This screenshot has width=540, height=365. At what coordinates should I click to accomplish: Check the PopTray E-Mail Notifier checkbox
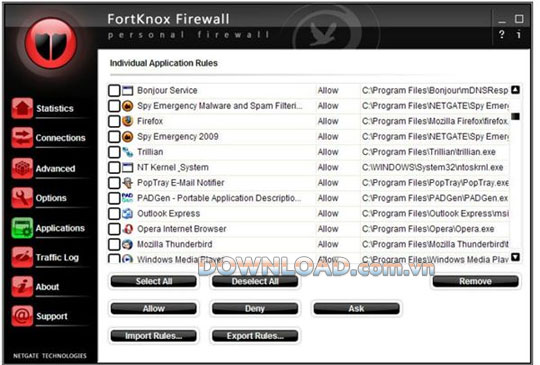point(114,183)
